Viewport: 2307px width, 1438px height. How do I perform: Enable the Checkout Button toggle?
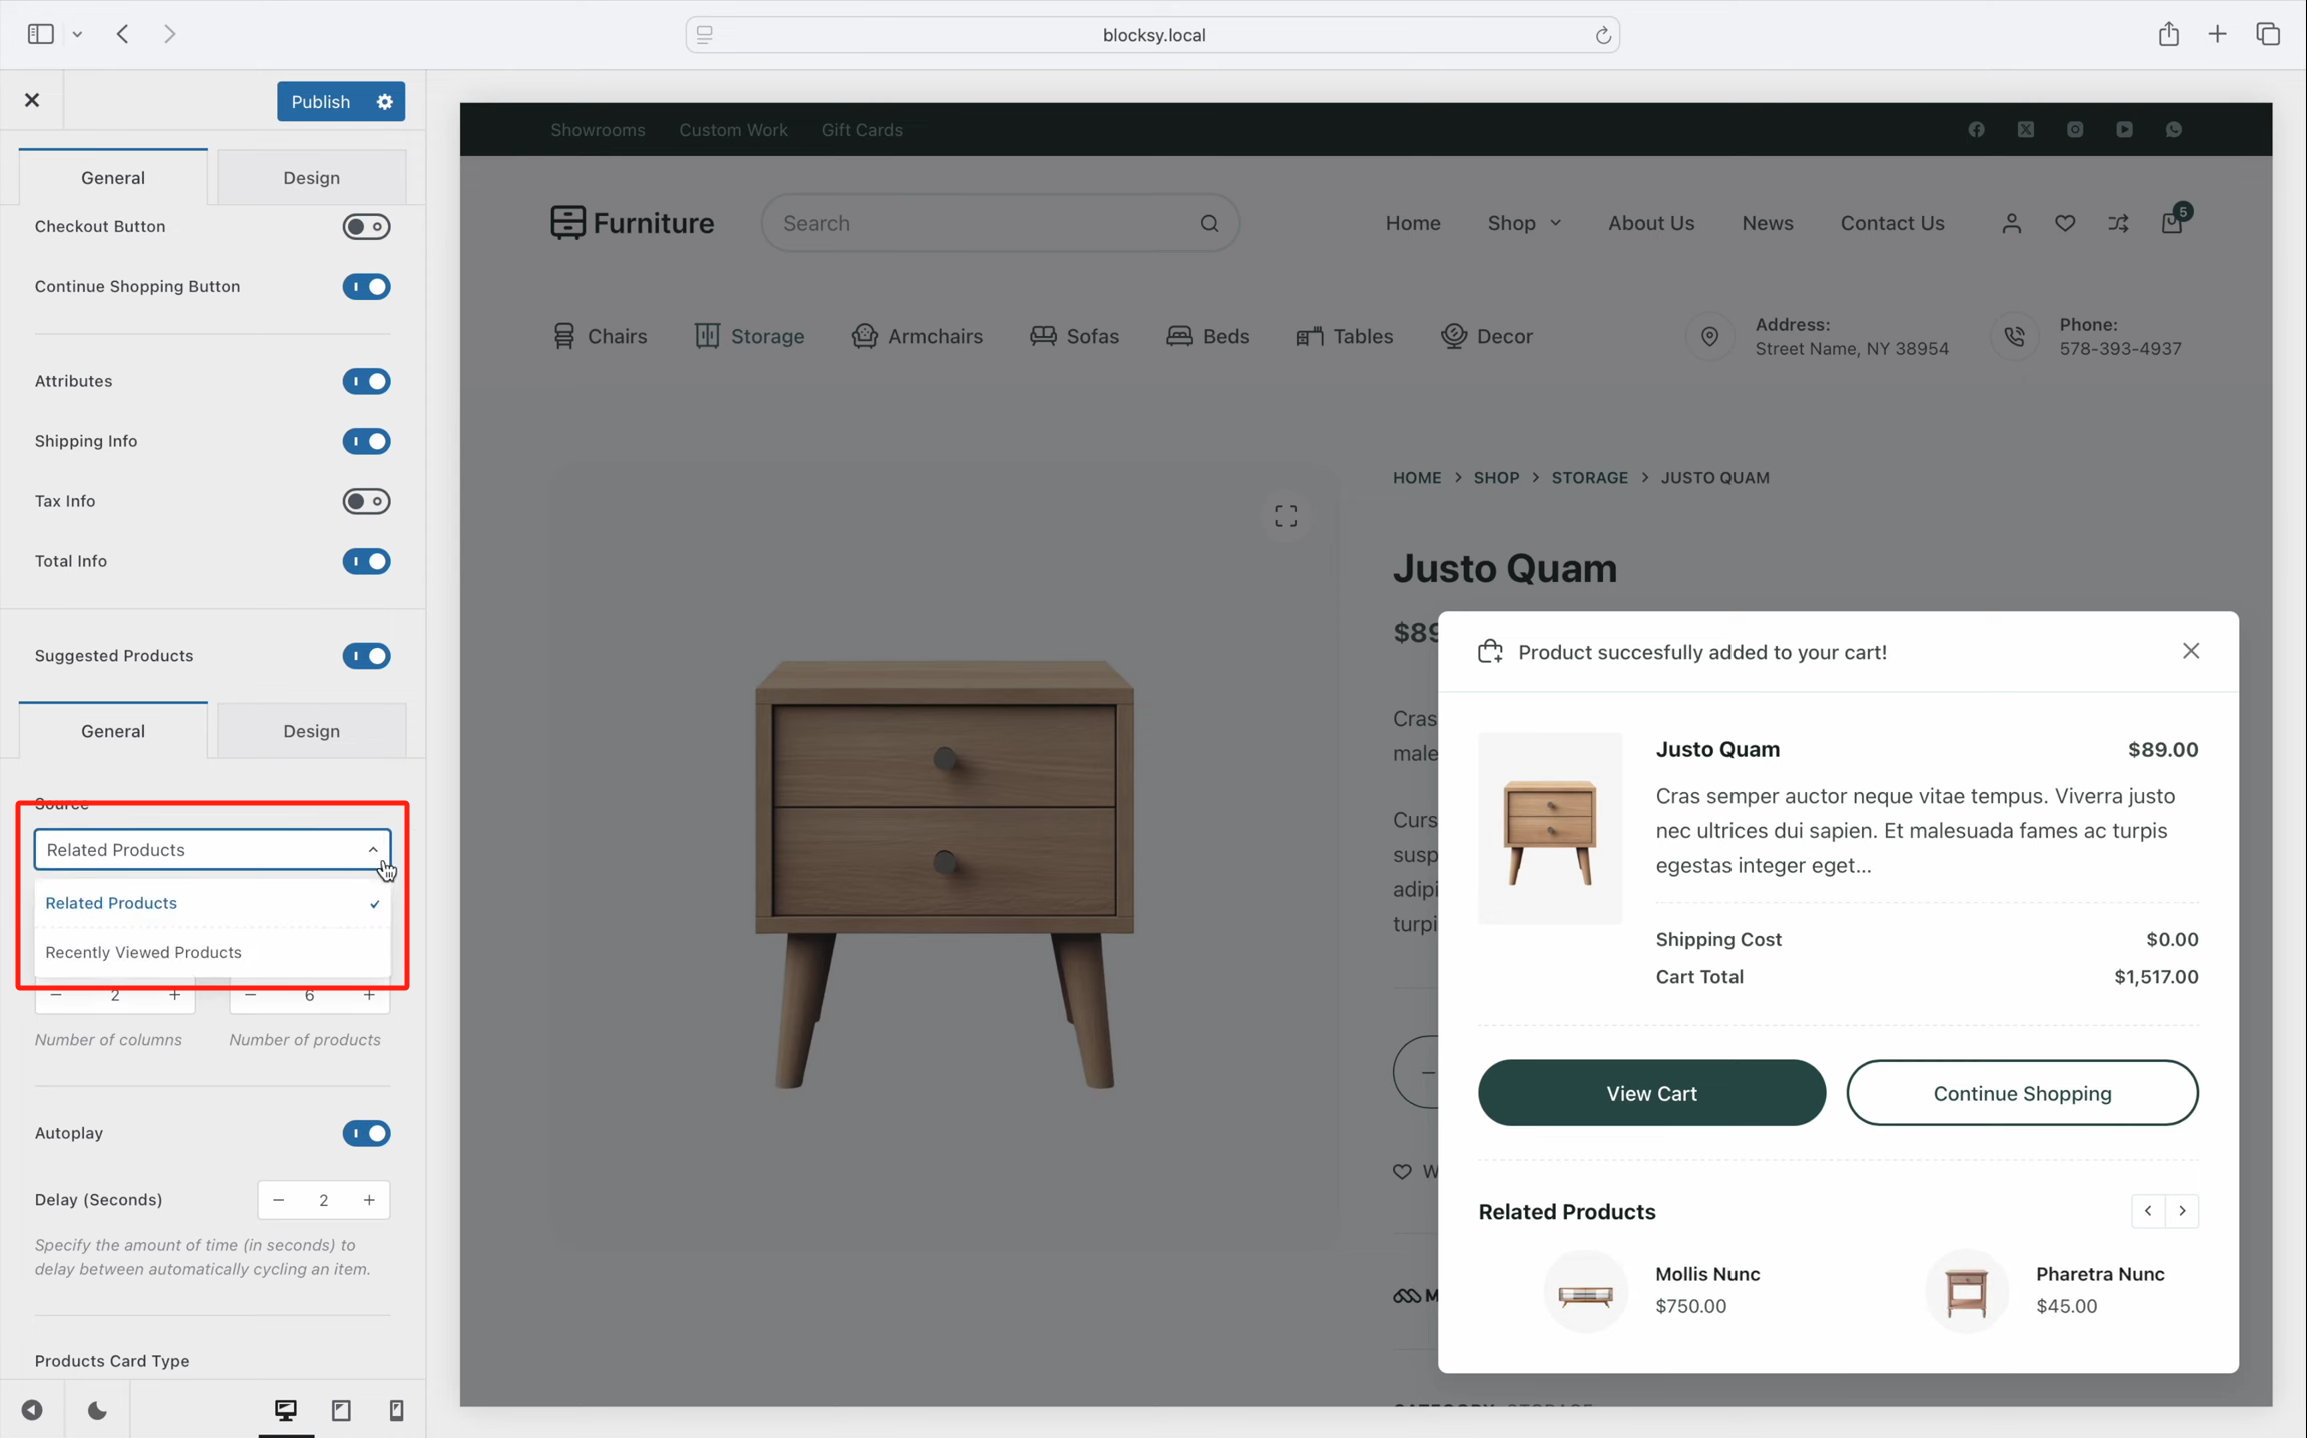tap(366, 227)
